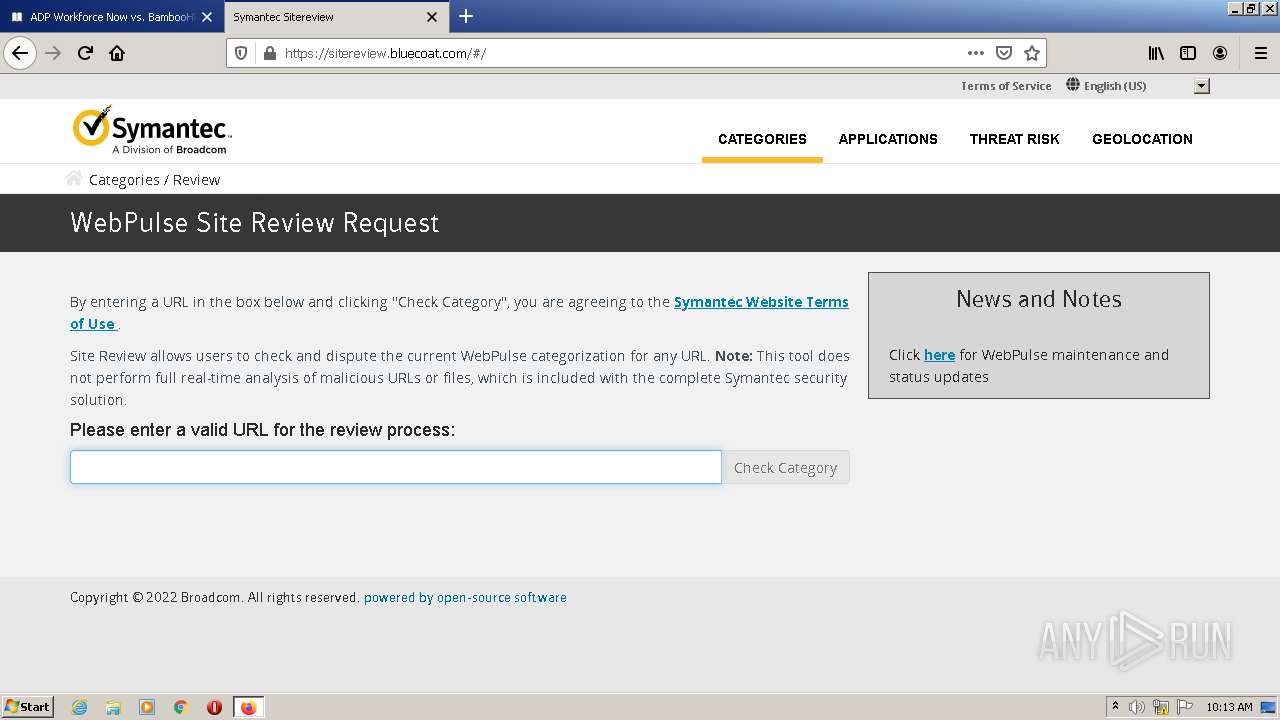
Task: Click the Symantec logo
Action: pyautogui.click(x=152, y=130)
